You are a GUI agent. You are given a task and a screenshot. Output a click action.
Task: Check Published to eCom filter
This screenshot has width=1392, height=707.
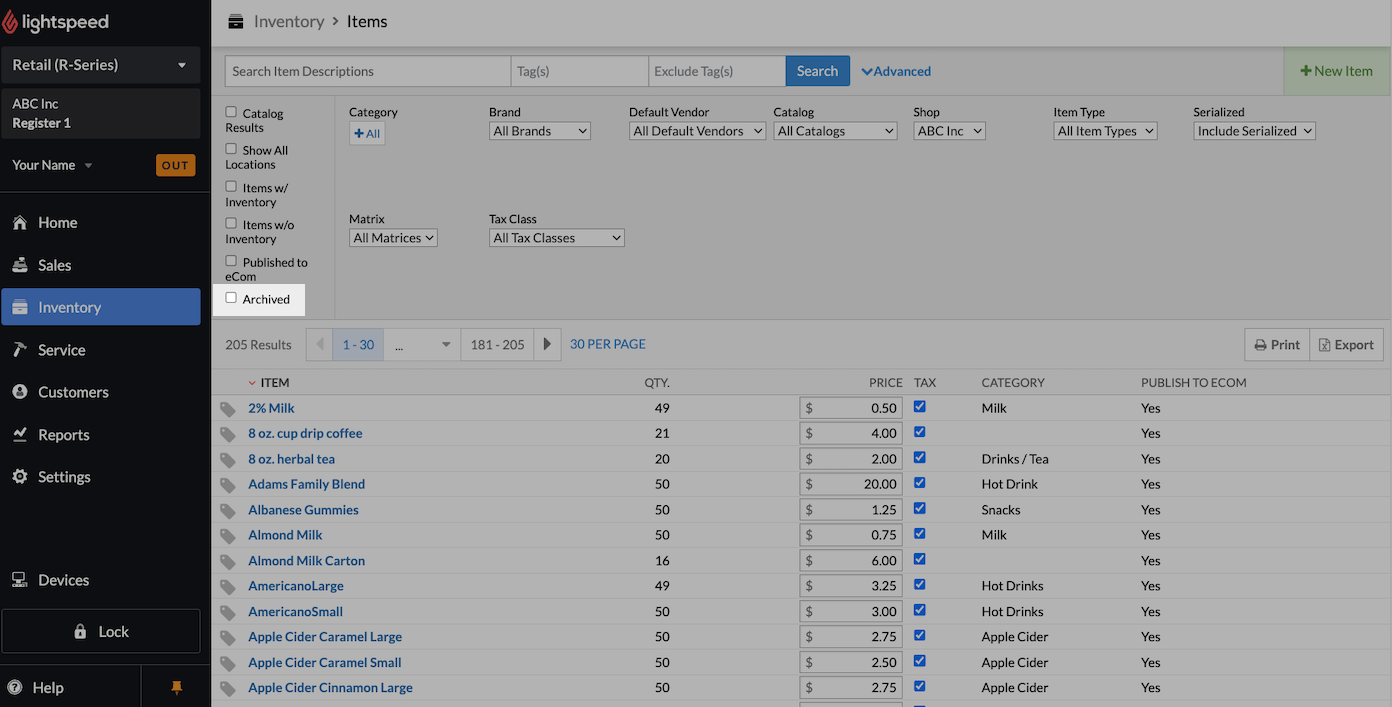click(231, 261)
